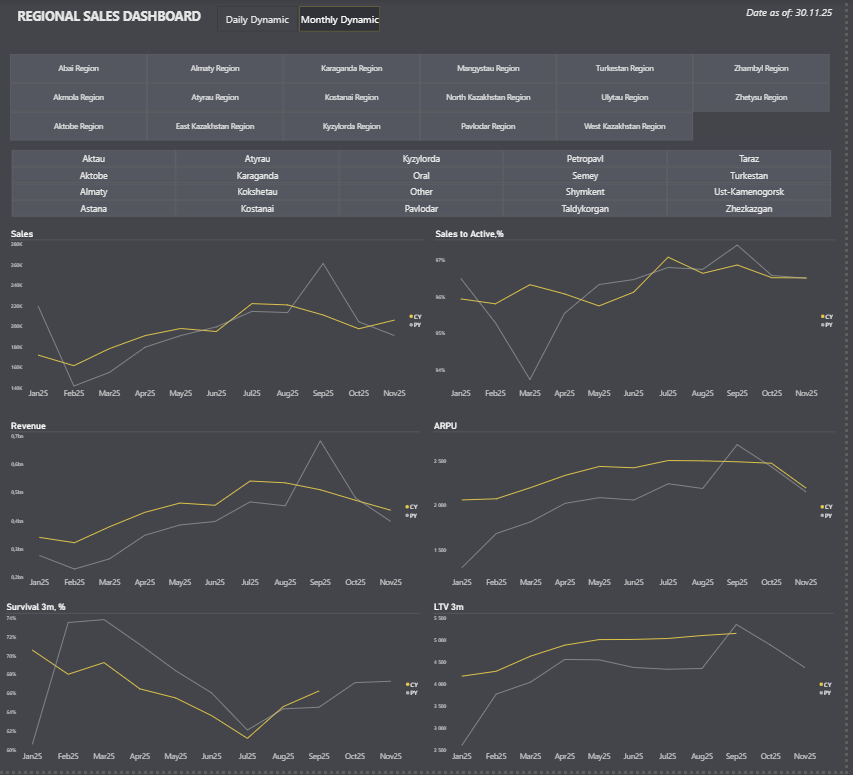Viewport: 853px width, 775px height.
Task: Select the Shymkent city filter
Action: (585, 191)
